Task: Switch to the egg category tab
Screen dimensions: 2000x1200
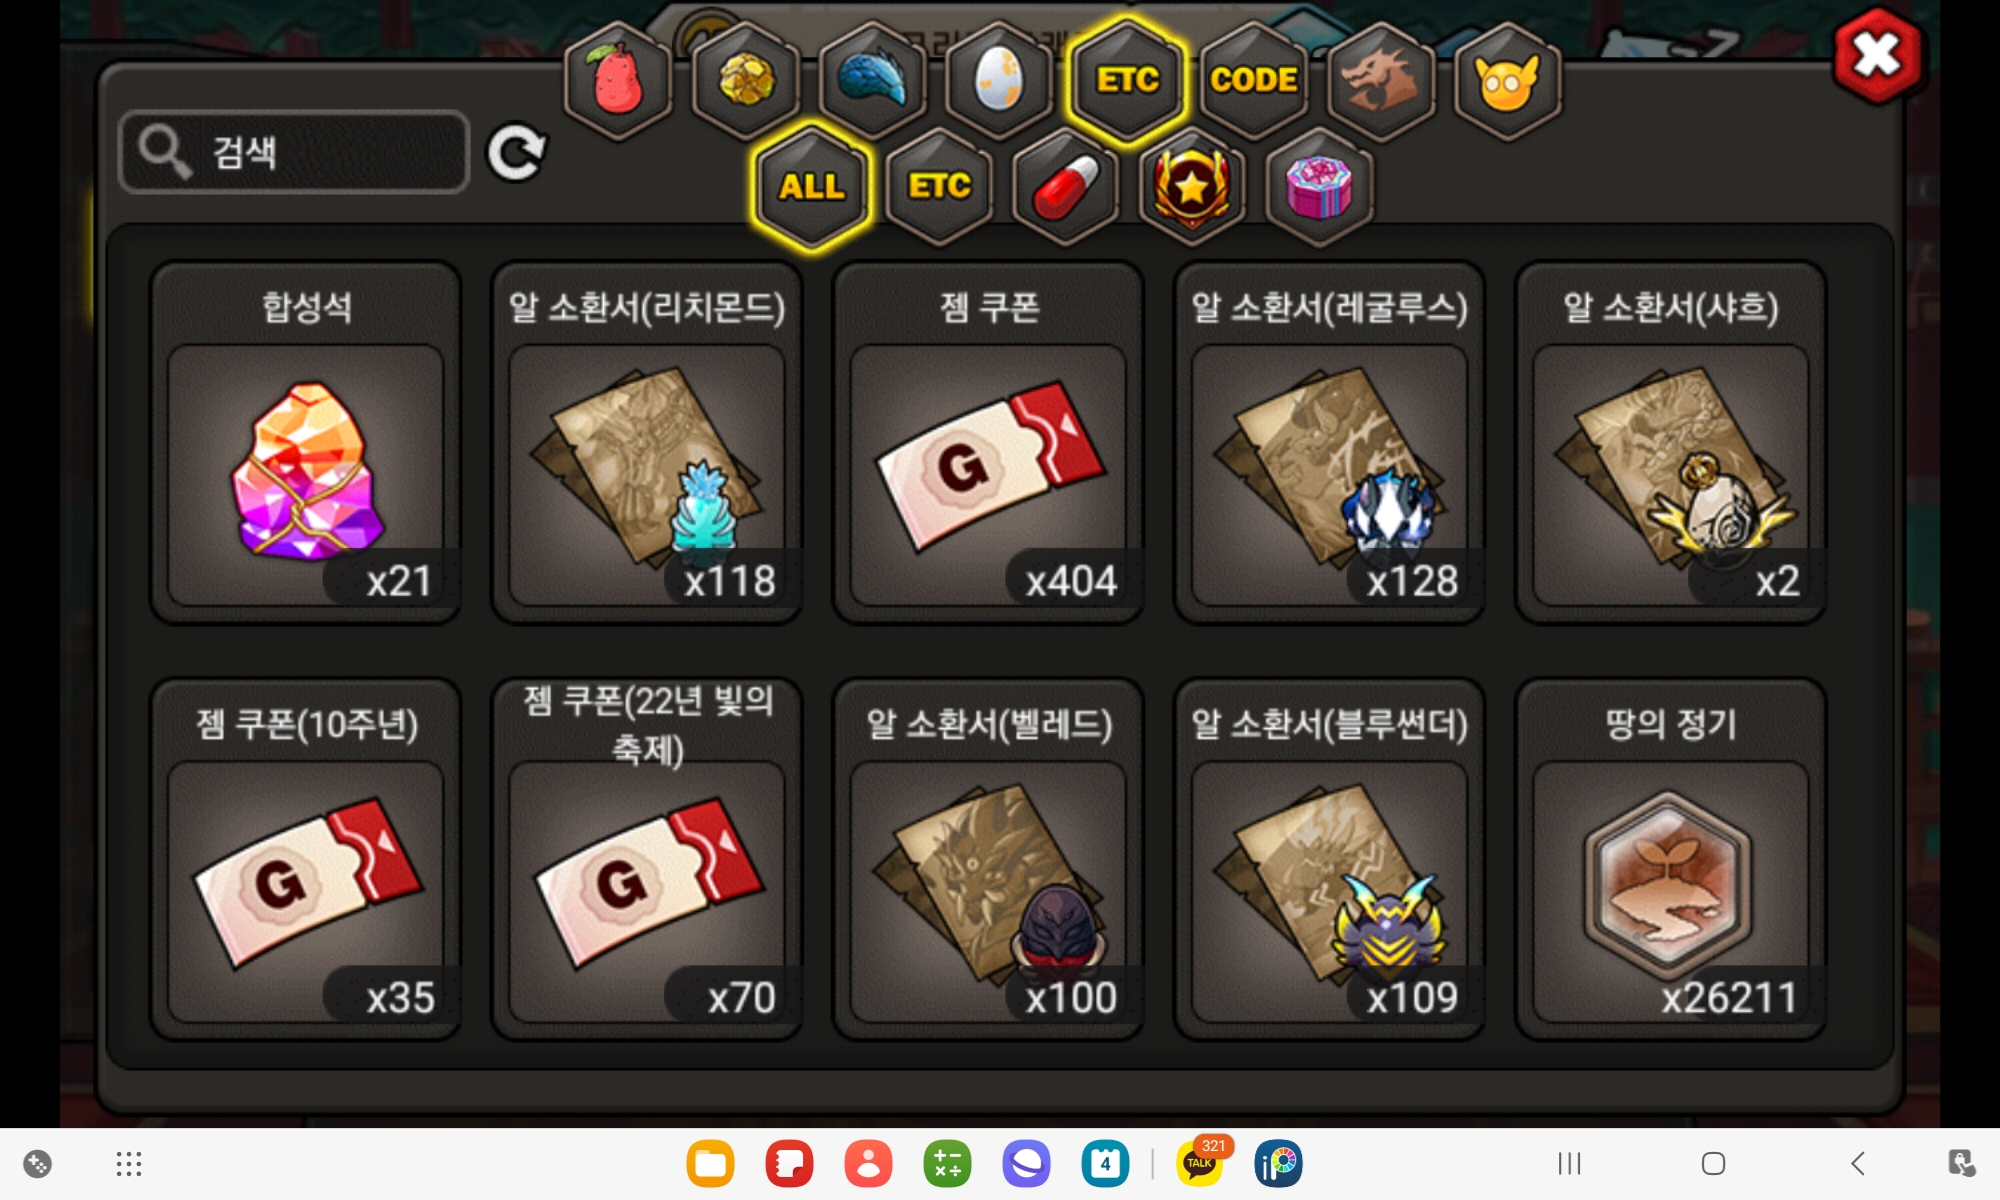Action: 999,80
